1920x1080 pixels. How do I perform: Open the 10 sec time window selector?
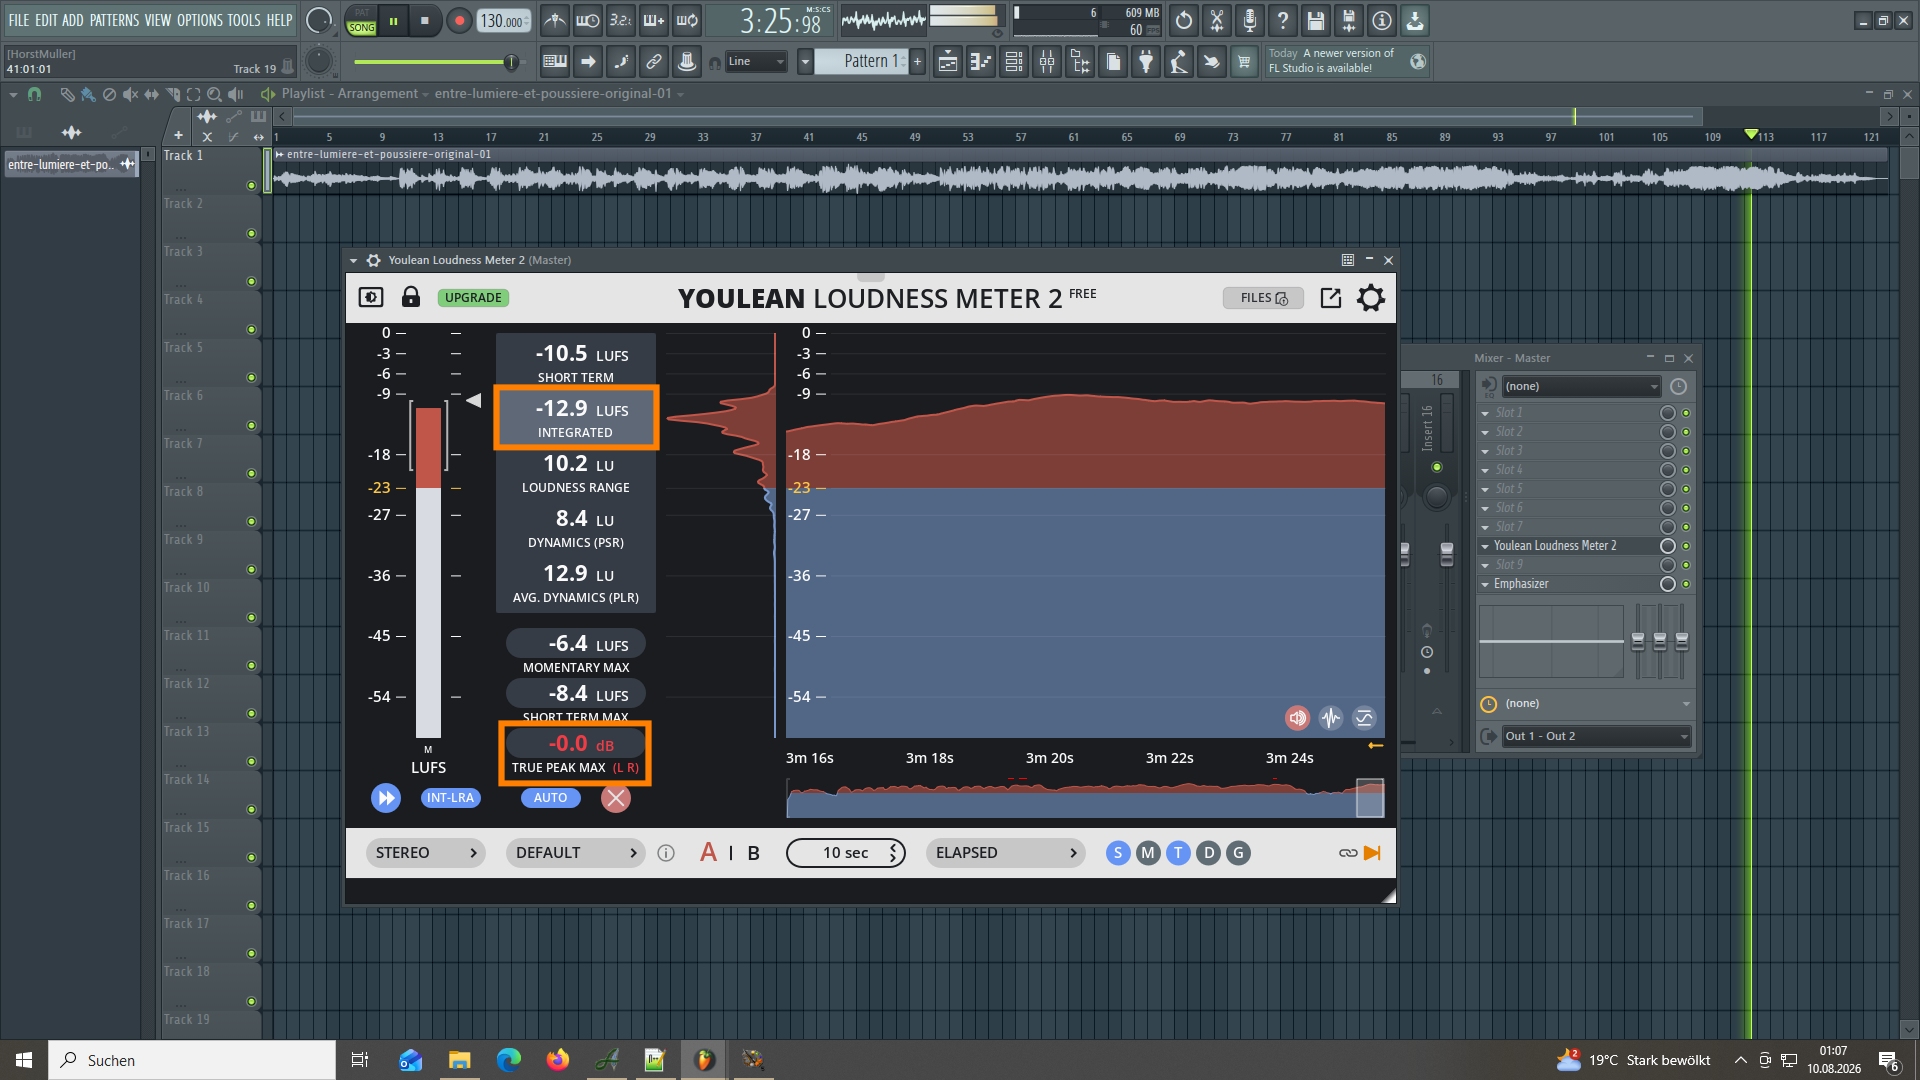coord(846,853)
